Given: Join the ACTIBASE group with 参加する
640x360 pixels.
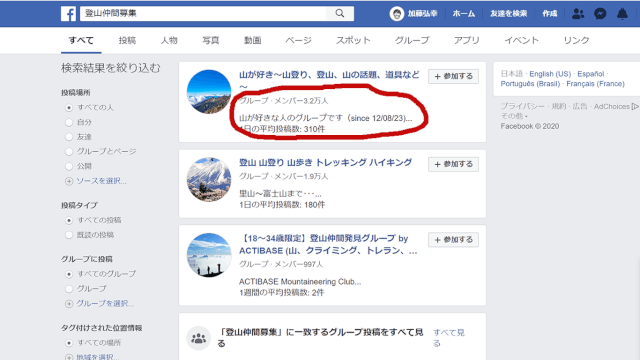Looking at the screenshot, I should [x=453, y=240].
